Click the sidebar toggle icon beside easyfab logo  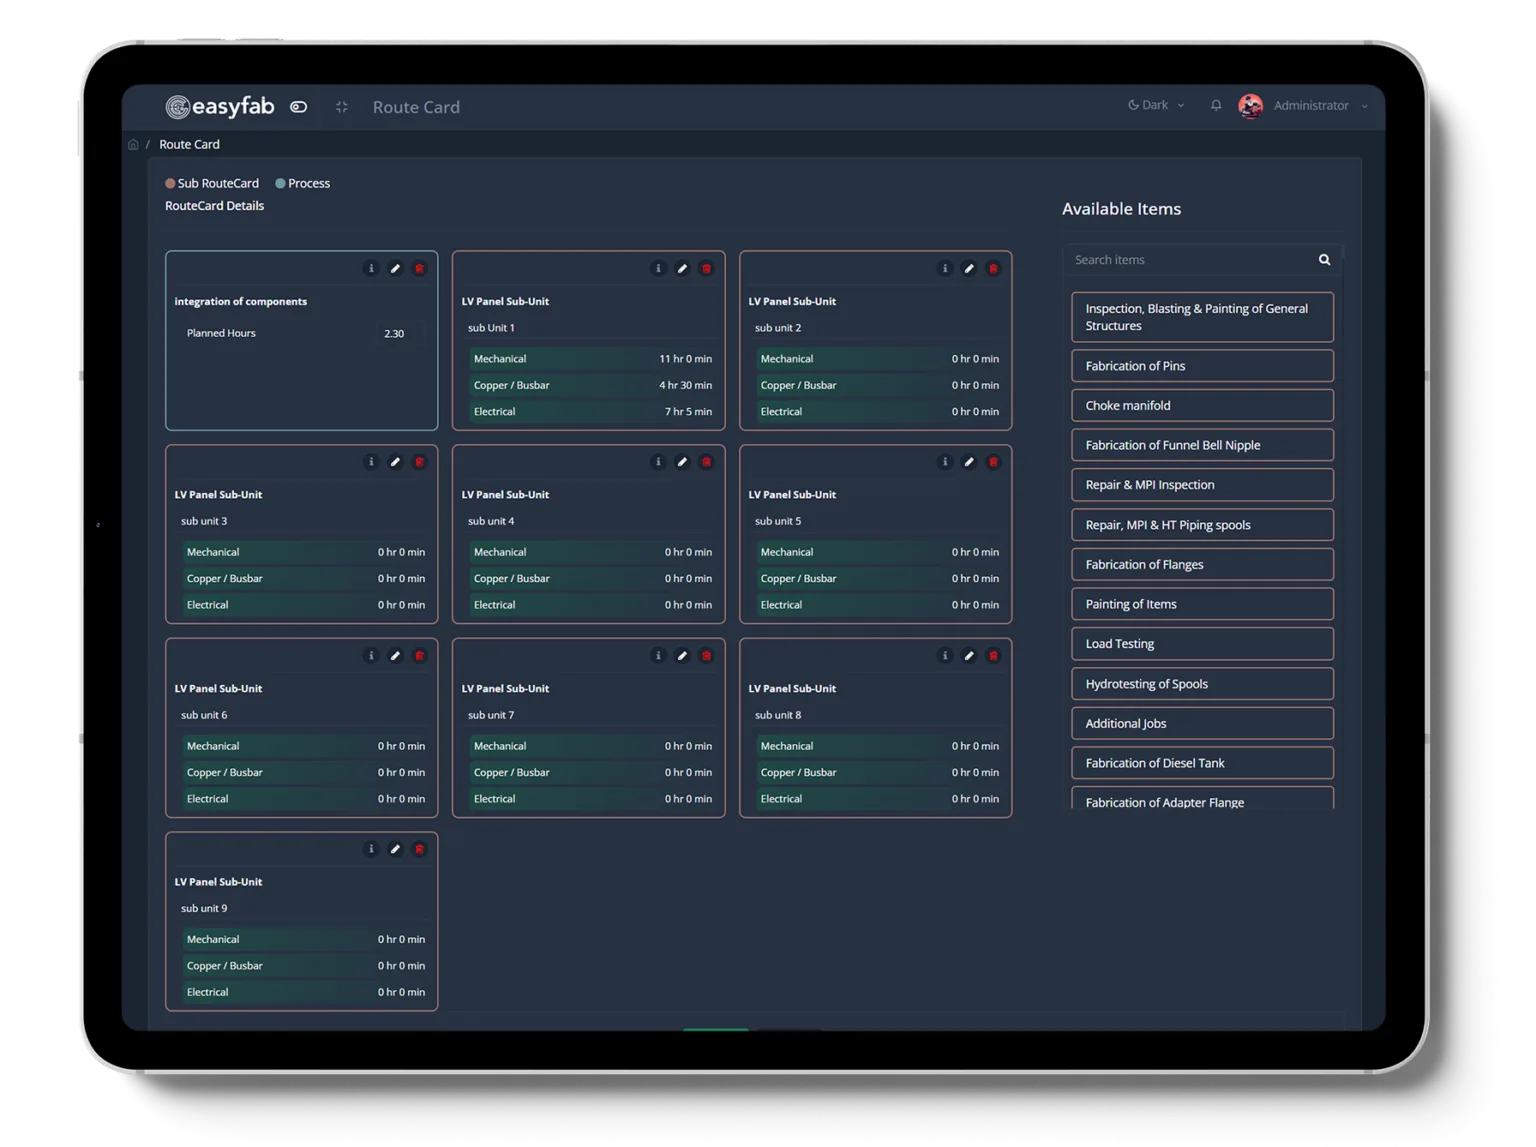[298, 107]
